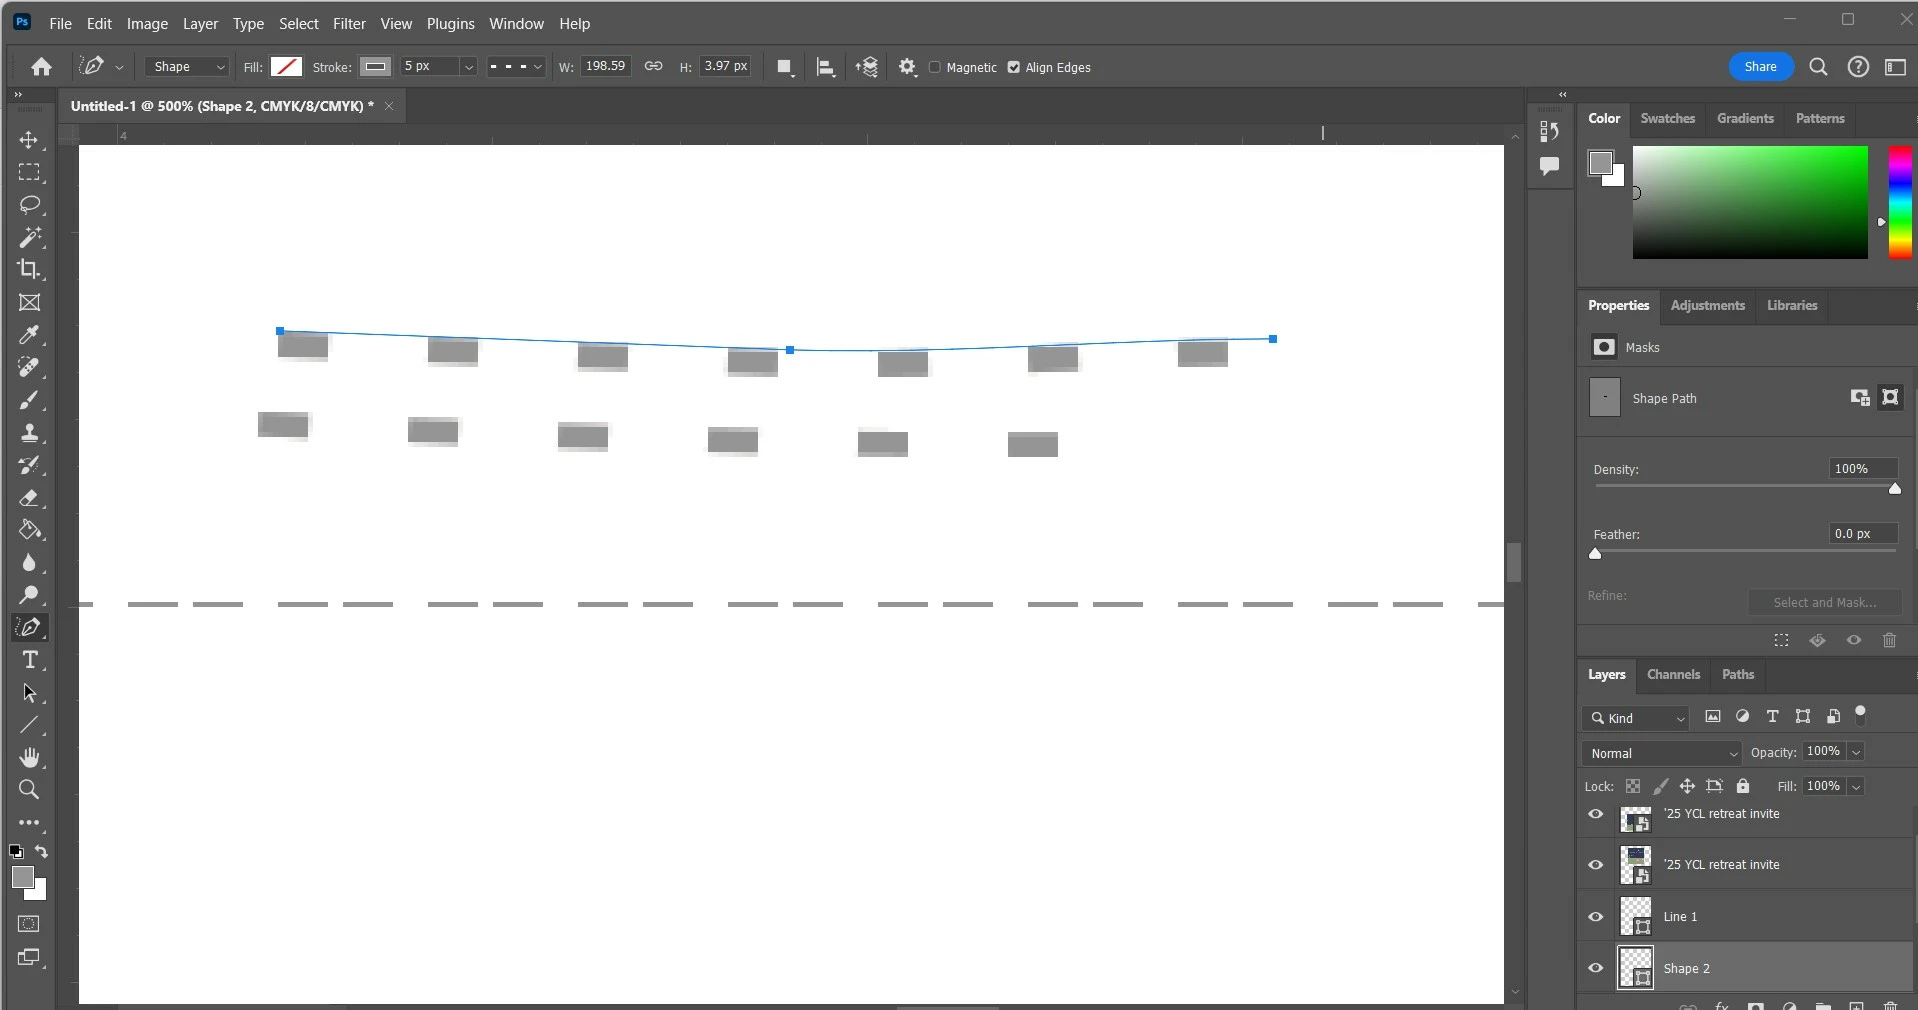Open the Edit Toolbar ellipsis menu
Viewport: 1918px width, 1010px height.
[x=29, y=823]
